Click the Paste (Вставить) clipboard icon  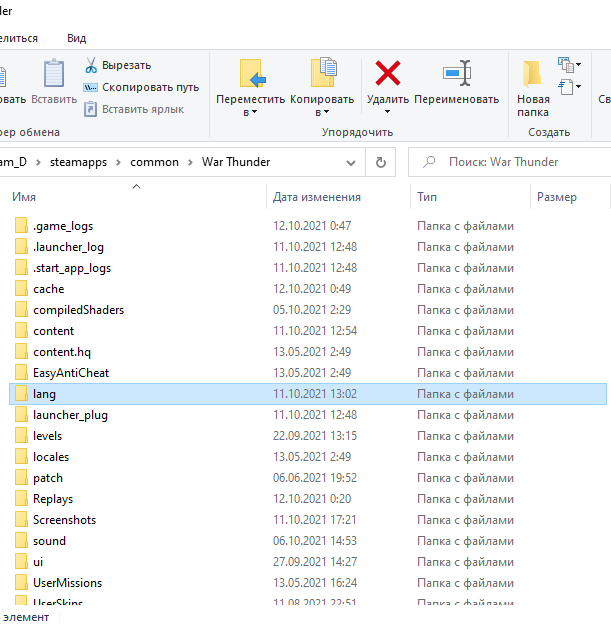pos(54,73)
